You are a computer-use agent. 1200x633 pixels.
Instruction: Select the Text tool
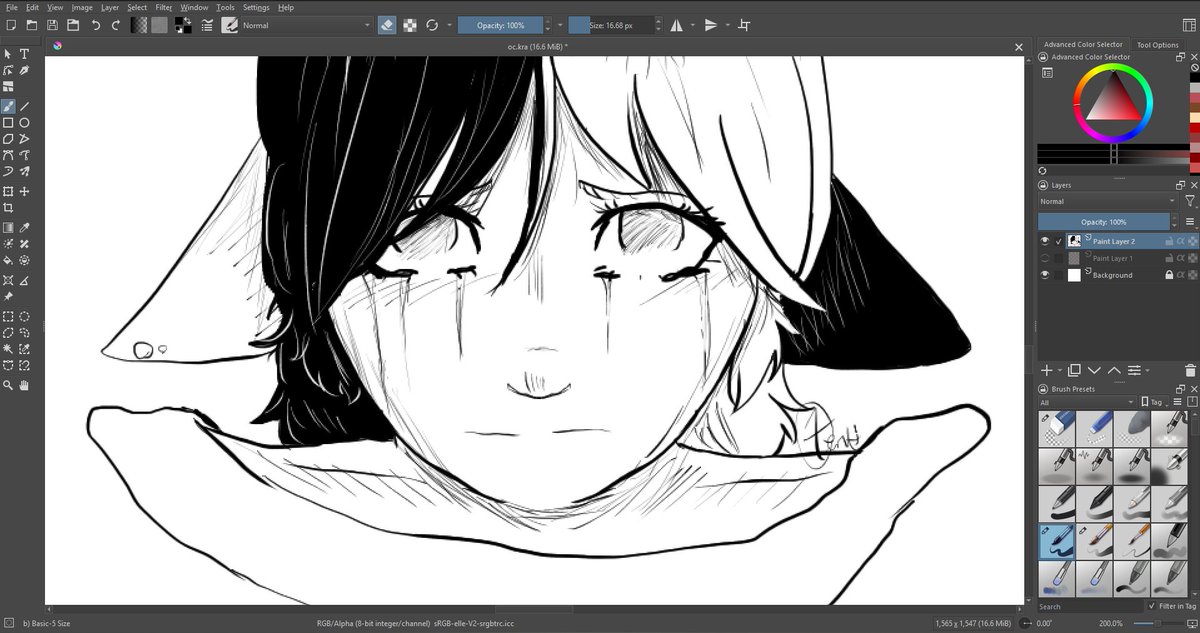pos(25,54)
